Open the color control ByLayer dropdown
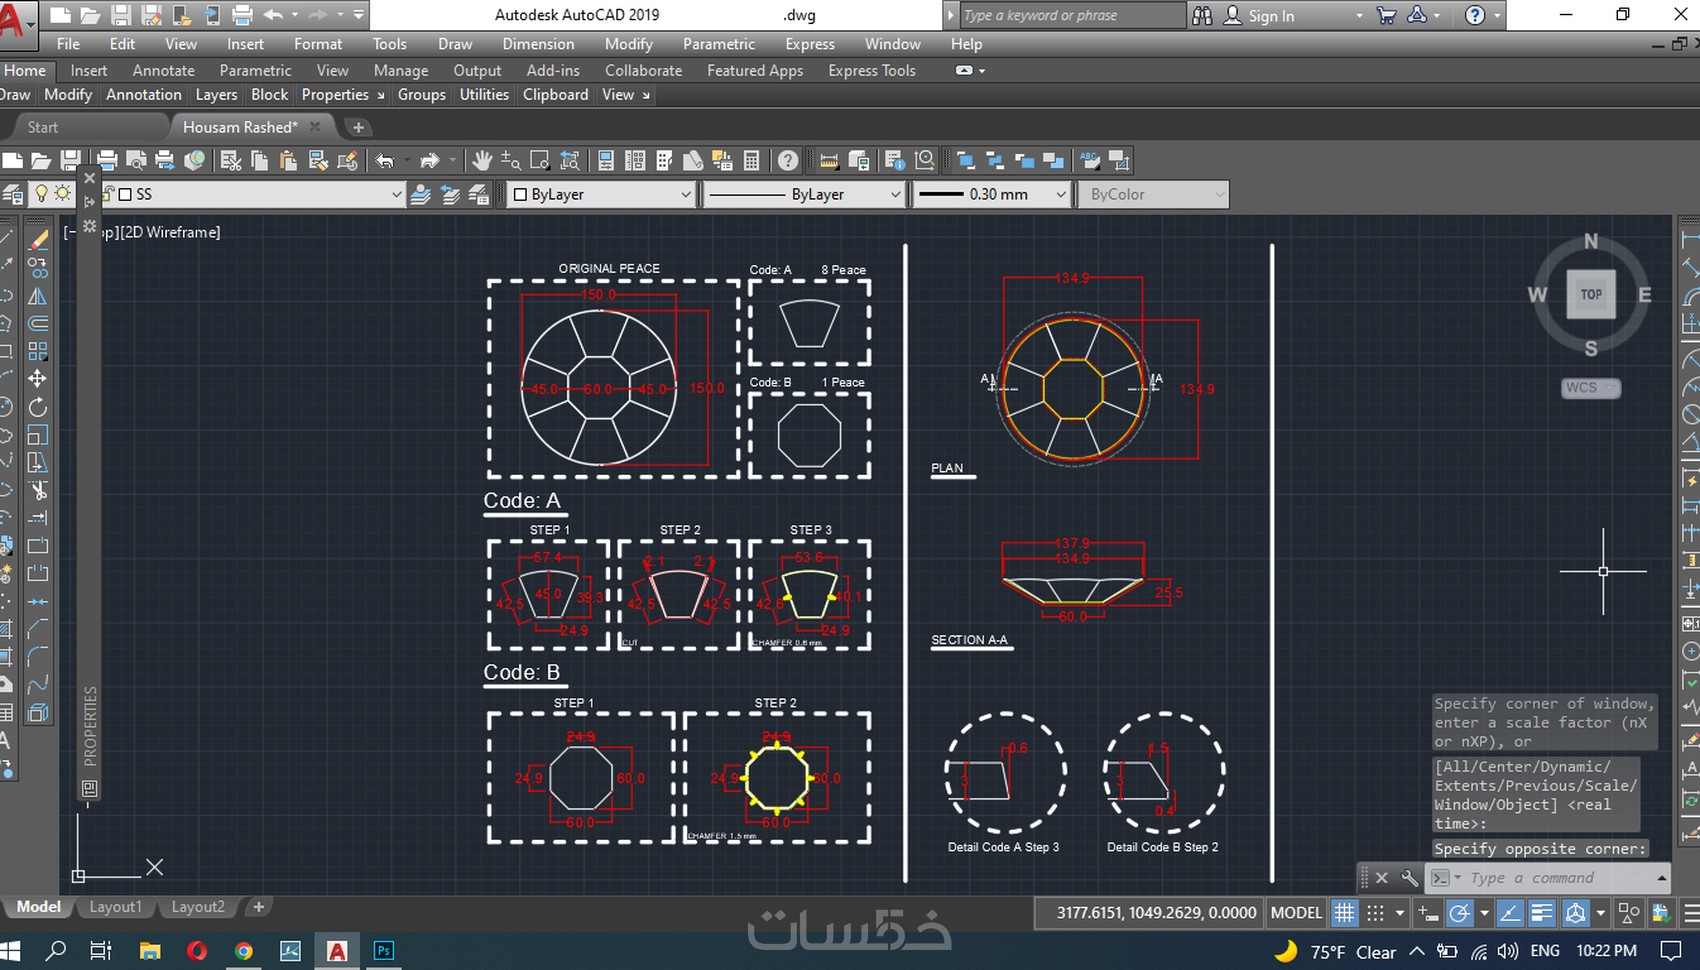The width and height of the screenshot is (1700, 970). point(602,194)
